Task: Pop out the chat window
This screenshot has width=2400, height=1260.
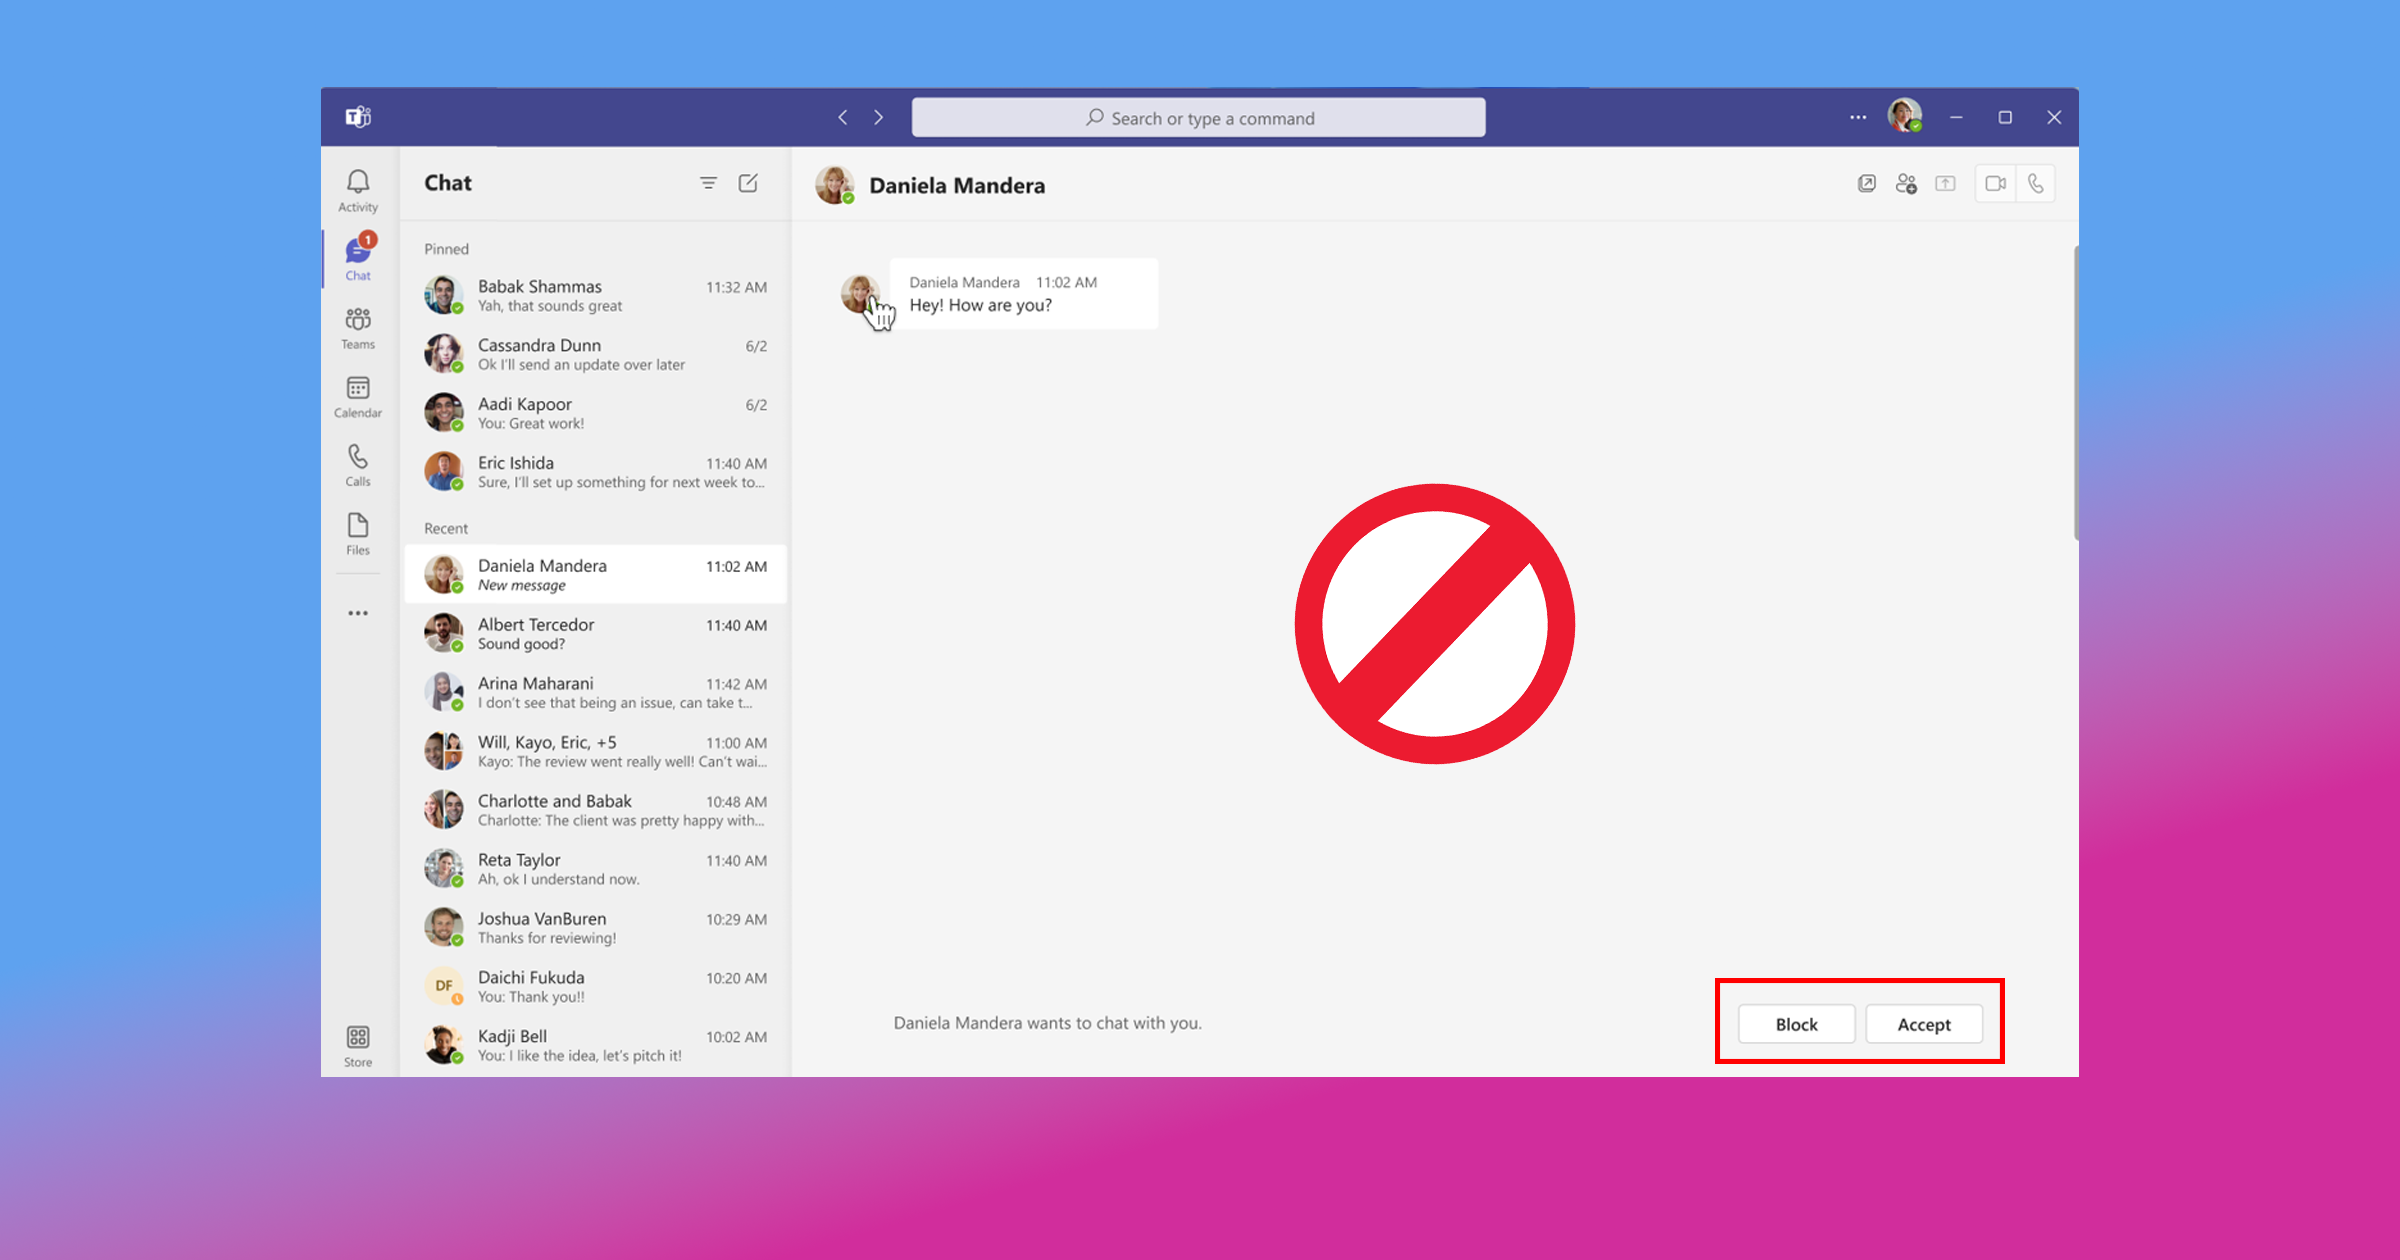Action: coord(1866,184)
